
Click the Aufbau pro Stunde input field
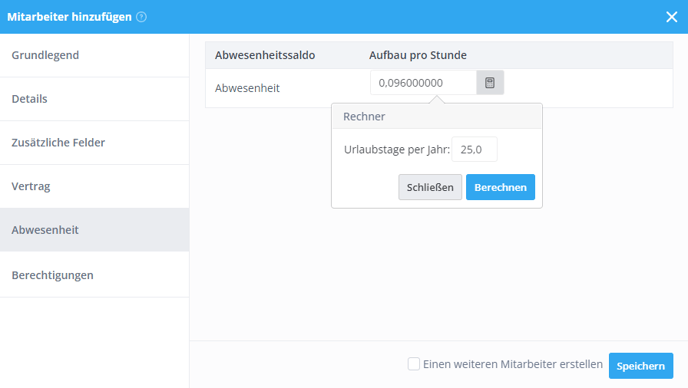pos(423,83)
